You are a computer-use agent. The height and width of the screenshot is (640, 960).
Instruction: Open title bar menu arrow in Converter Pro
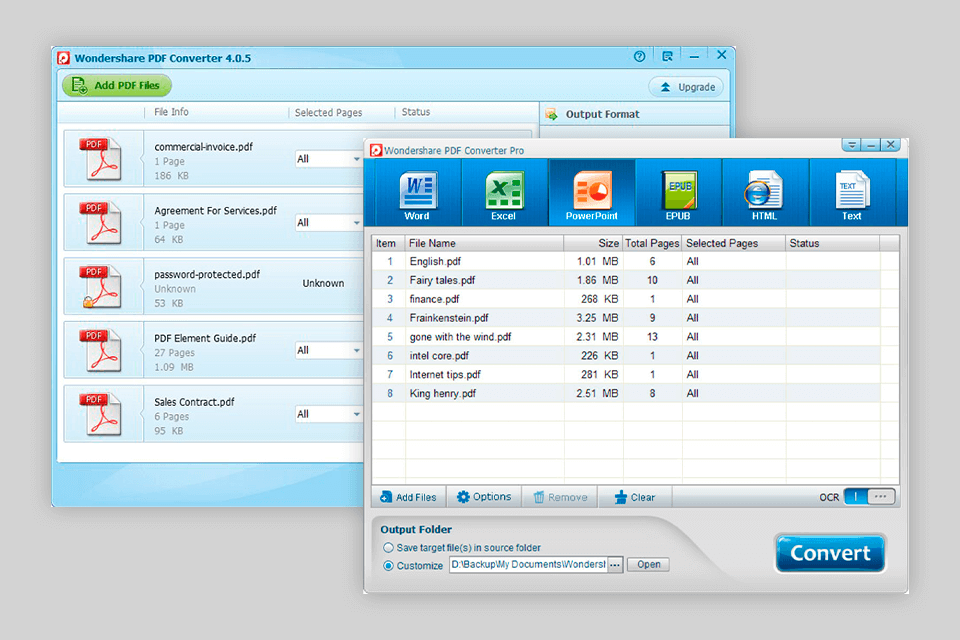point(852,145)
